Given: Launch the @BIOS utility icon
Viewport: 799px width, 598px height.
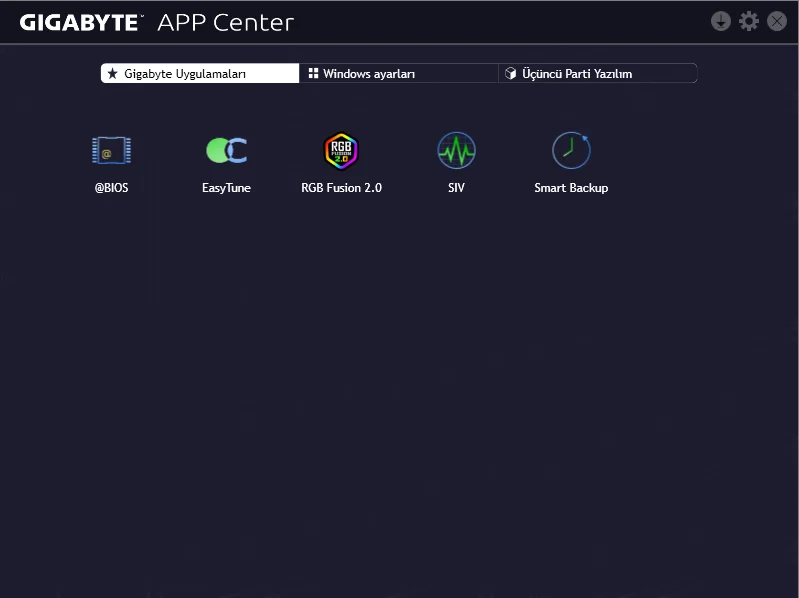Looking at the screenshot, I should pyautogui.click(x=111, y=150).
